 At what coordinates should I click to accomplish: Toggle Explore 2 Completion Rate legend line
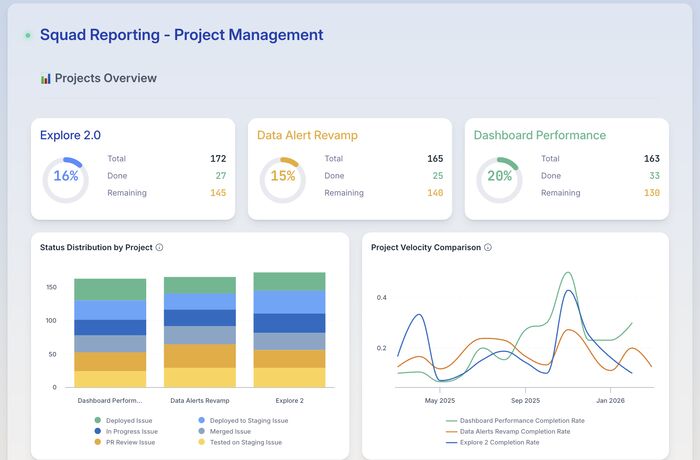[492, 442]
